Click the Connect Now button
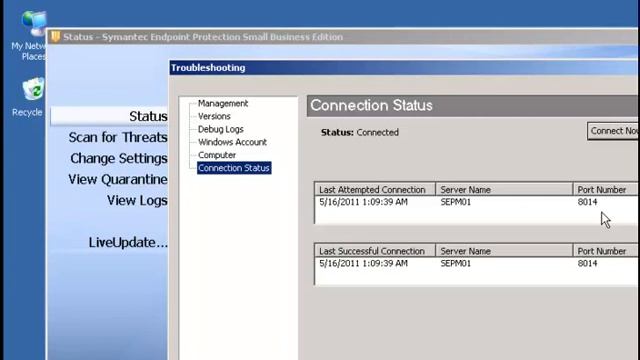 tap(613, 131)
